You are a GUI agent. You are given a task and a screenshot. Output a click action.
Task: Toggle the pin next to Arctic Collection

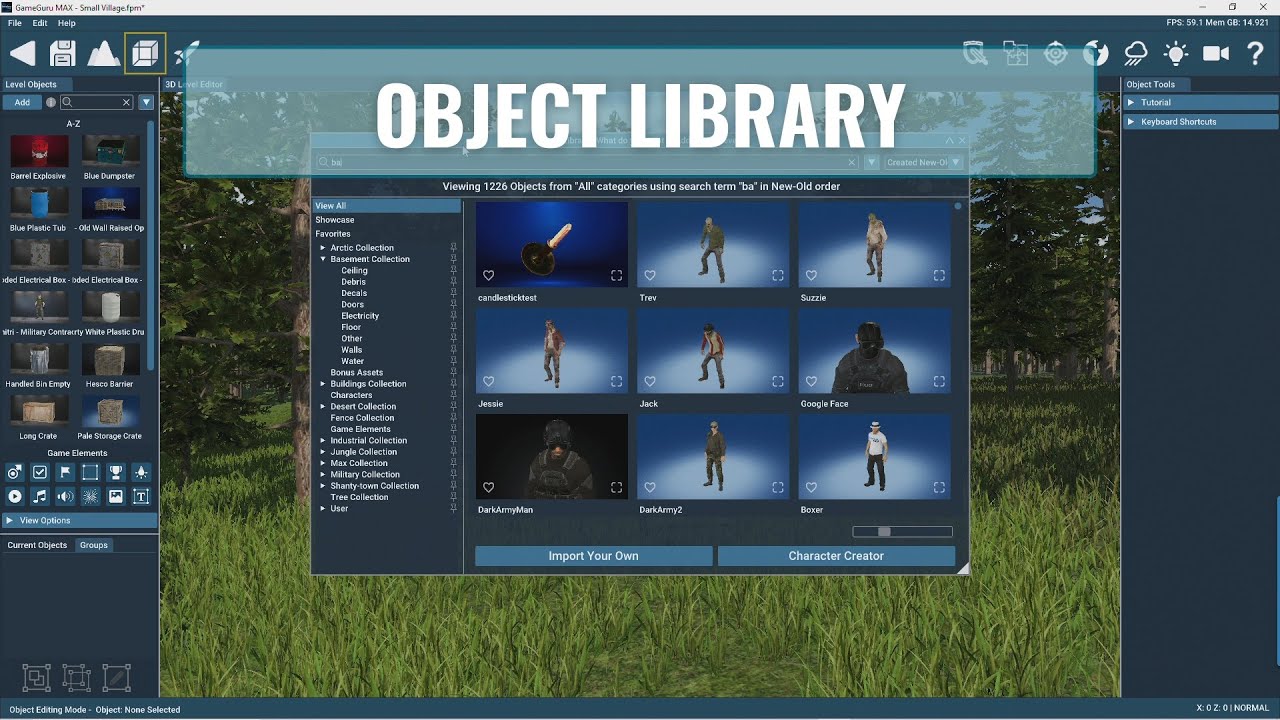(453, 247)
